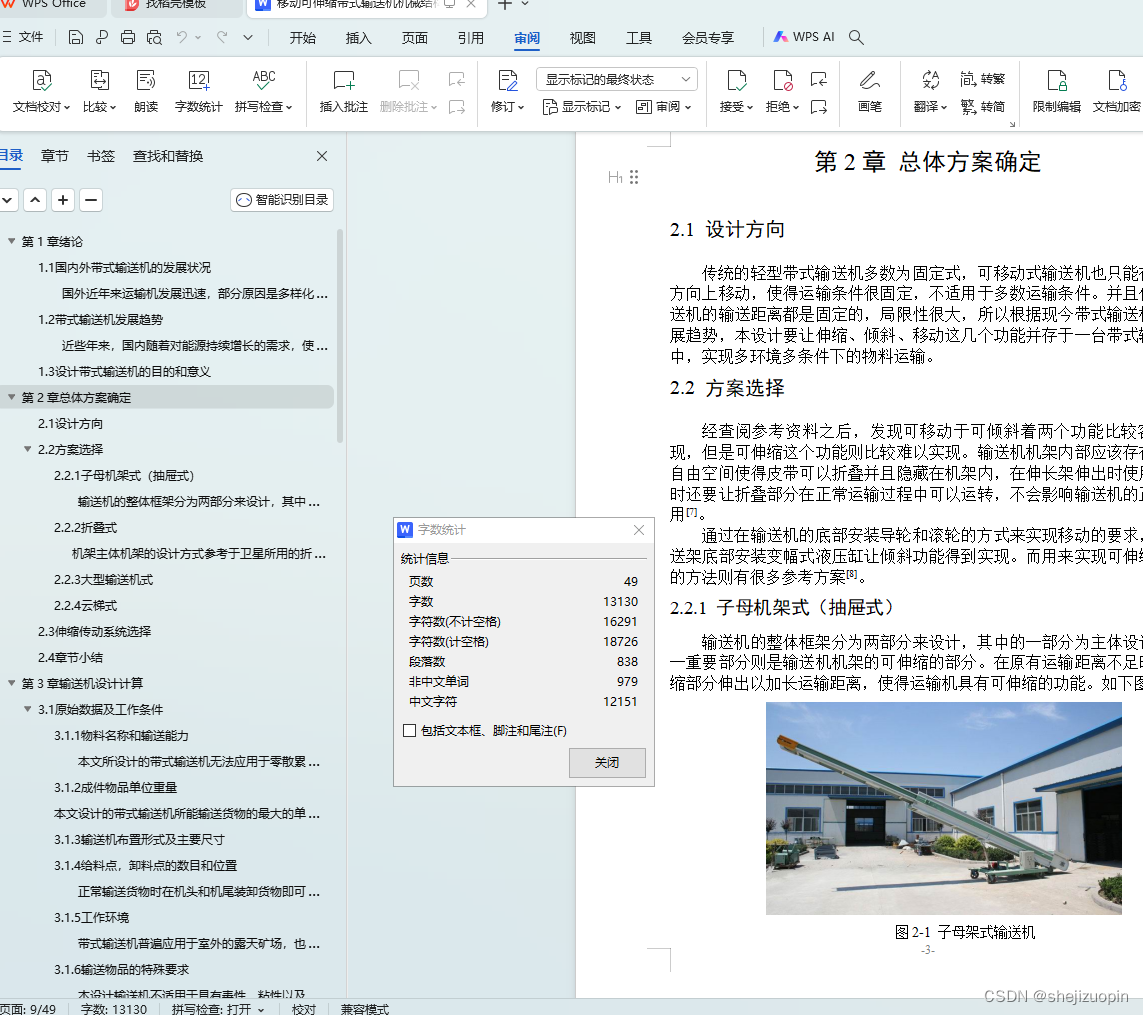
Task: Open quick access toolbar customize chevron
Action: (x=248, y=37)
